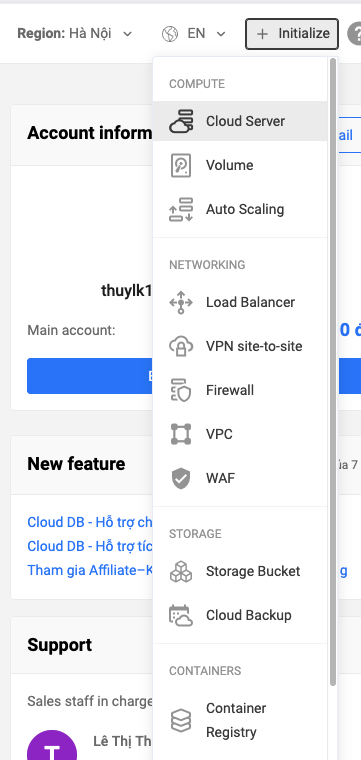The width and height of the screenshot is (361, 760).
Task: Click the VPC square icon
Action: pyautogui.click(x=181, y=434)
